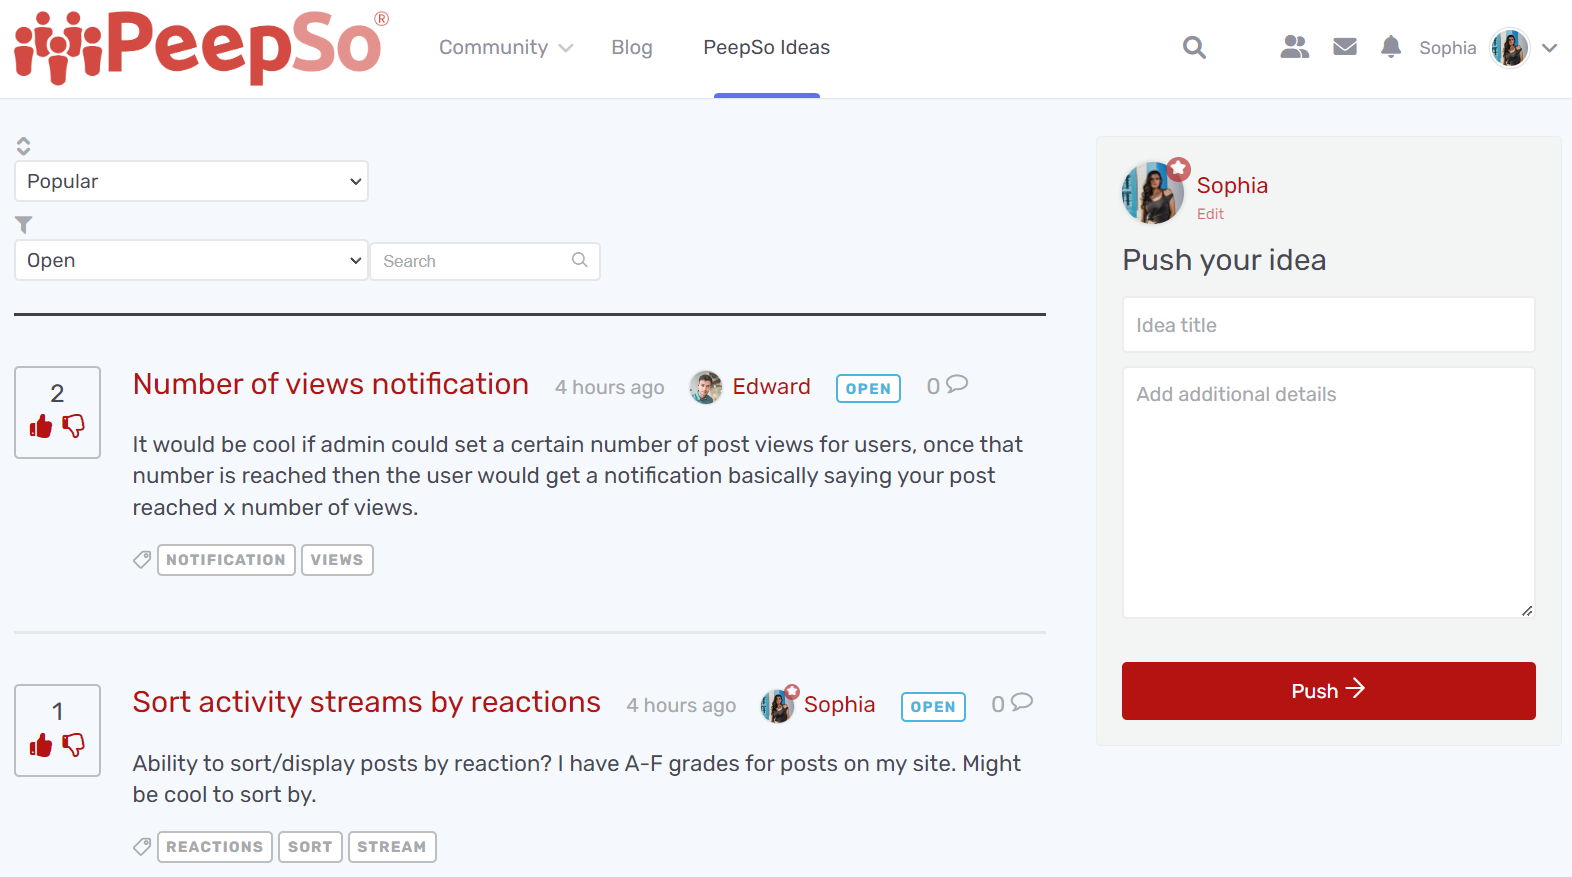Click the Idea title input field
1572x877 pixels.
pyautogui.click(x=1328, y=324)
